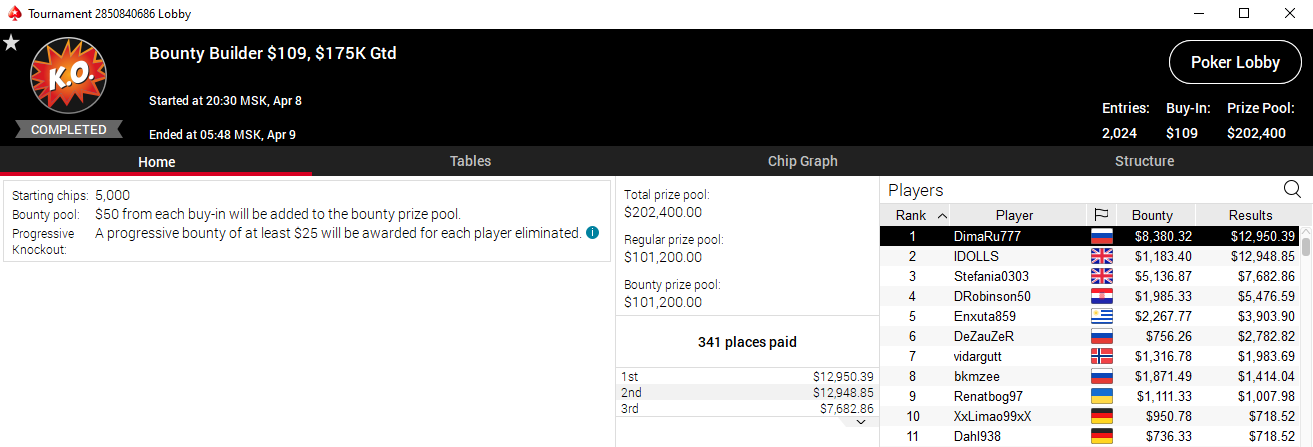The height and width of the screenshot is (447, 1313).
Task: Select player row Stefania0303
Action: click(x=991, y=276)
